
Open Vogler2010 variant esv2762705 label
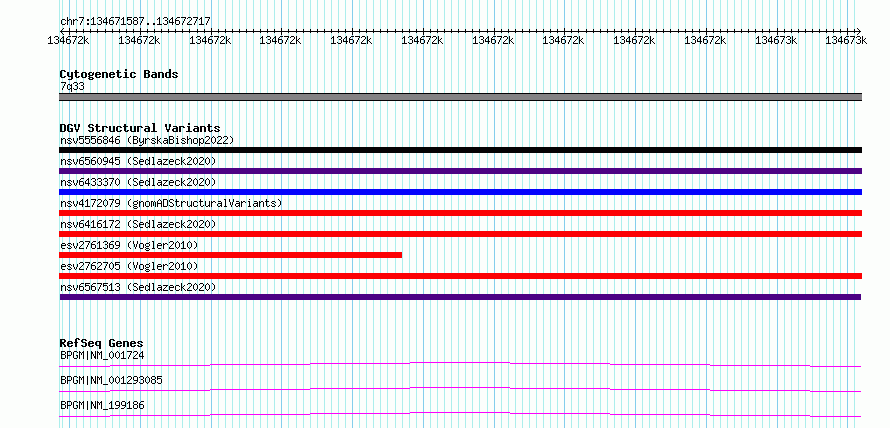[x=129, y=266]
